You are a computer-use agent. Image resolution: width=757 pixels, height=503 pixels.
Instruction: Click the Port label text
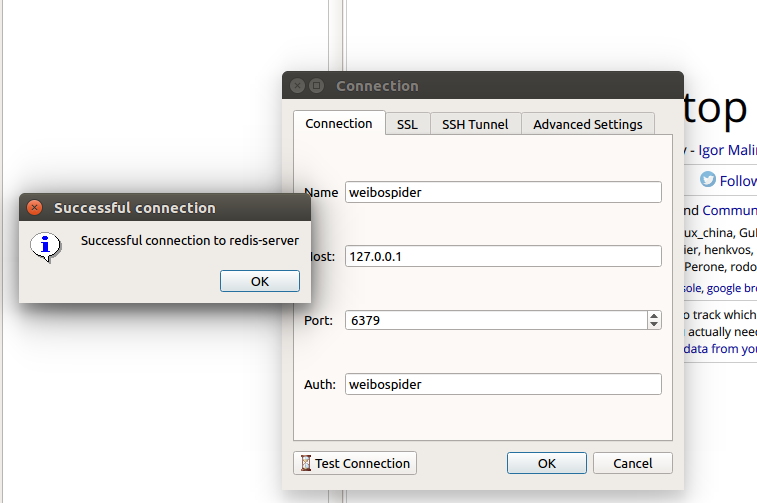coord(318,321)
